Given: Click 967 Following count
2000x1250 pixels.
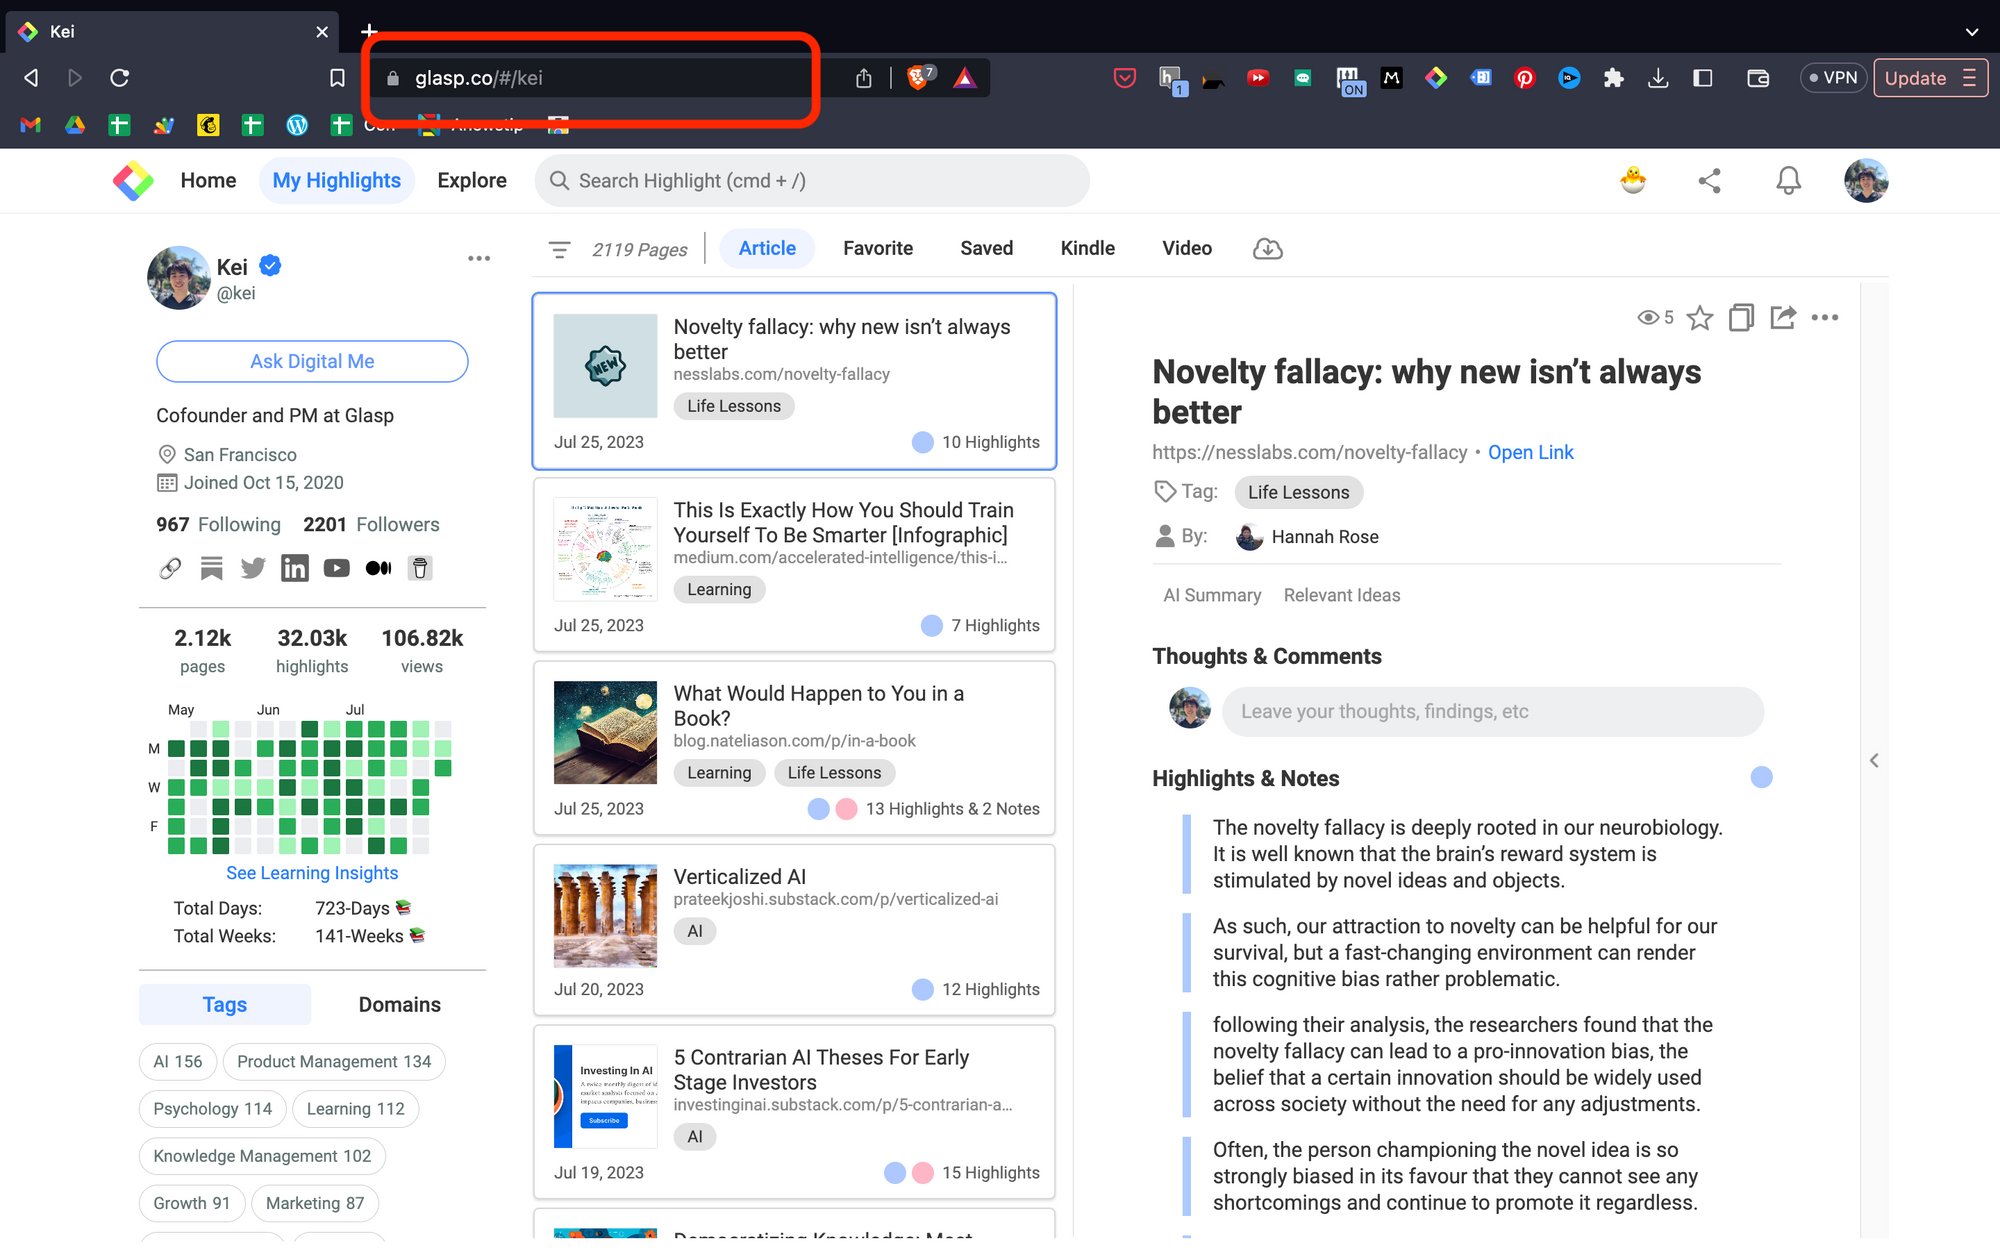Looking at the screenshot, I should tap(218, 525).
